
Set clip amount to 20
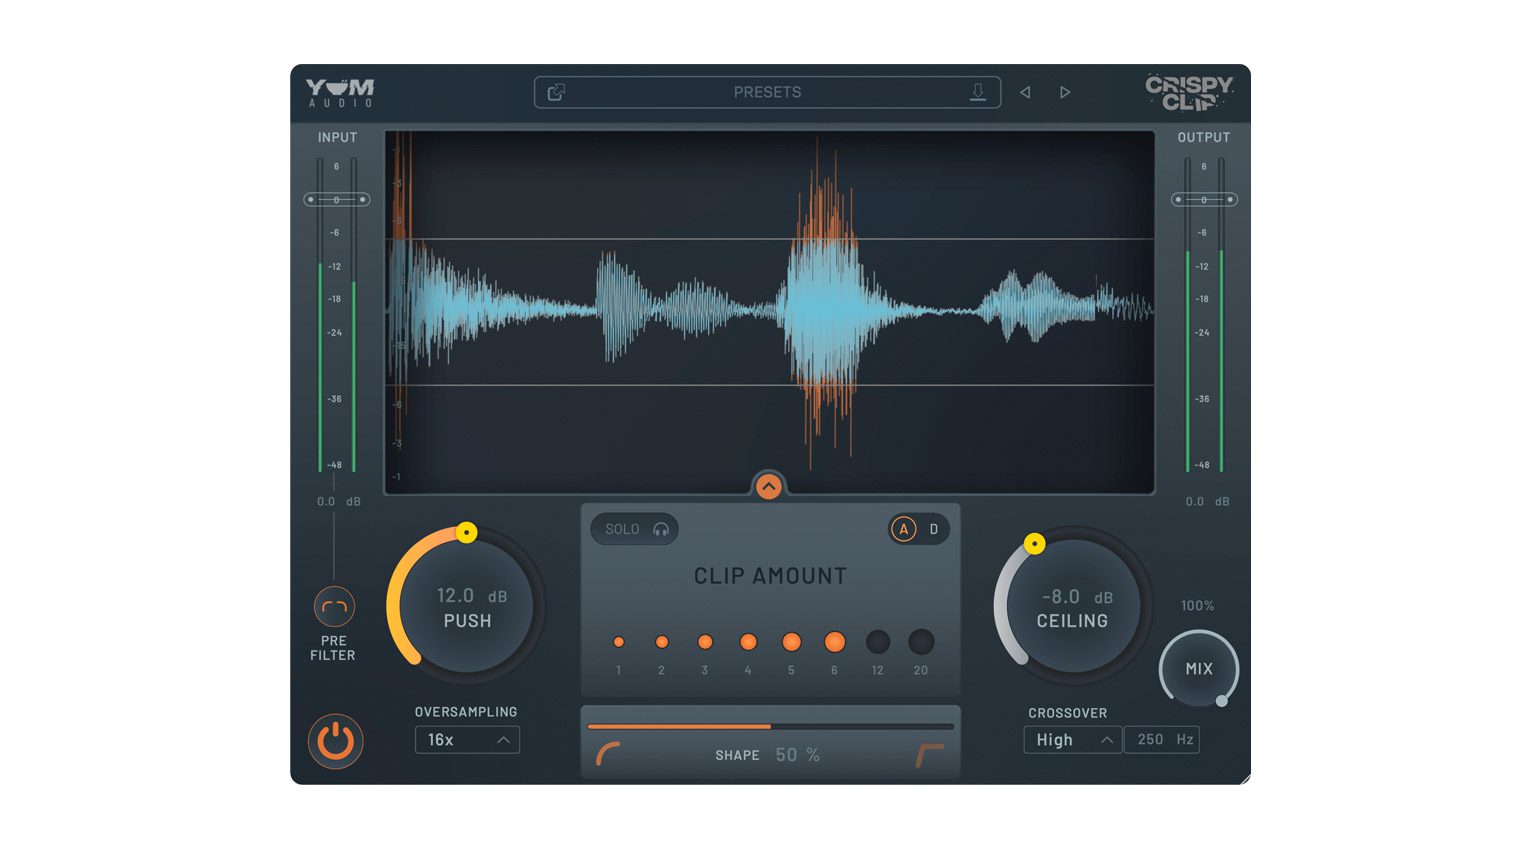click(x=921, y=642)
